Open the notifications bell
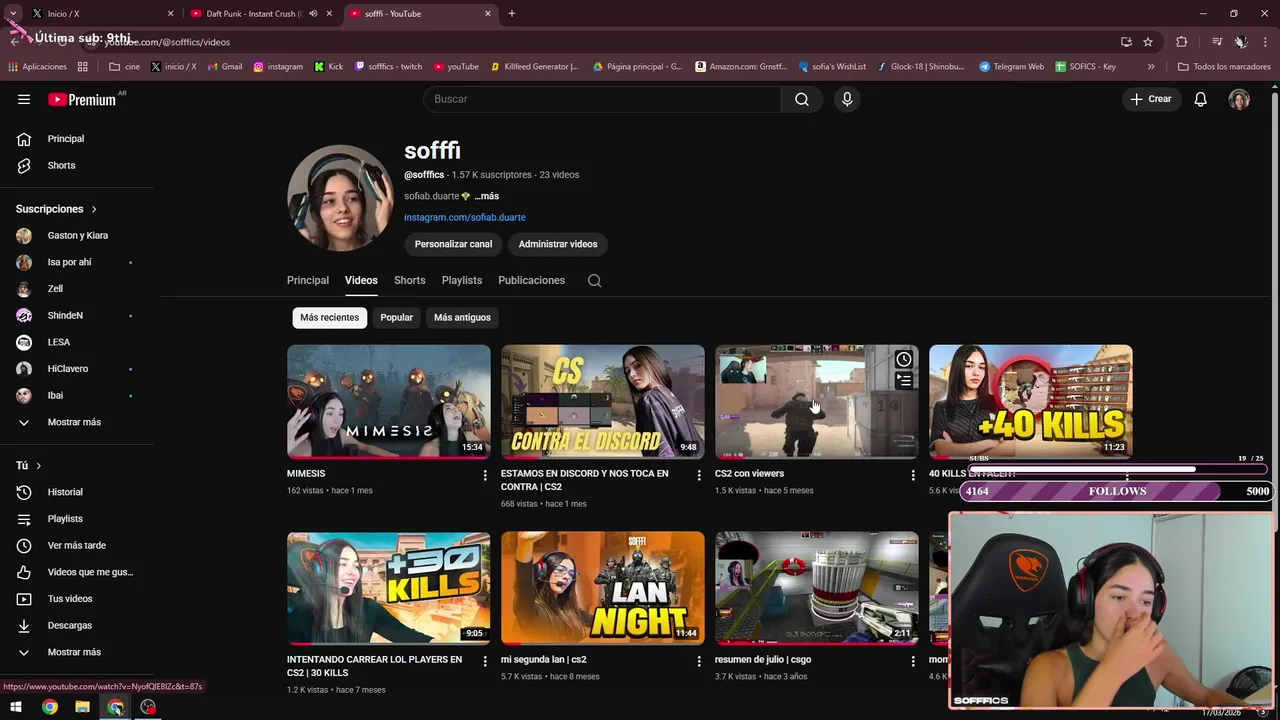This screenshot has height=720, width=1280. coord(1201,99)
